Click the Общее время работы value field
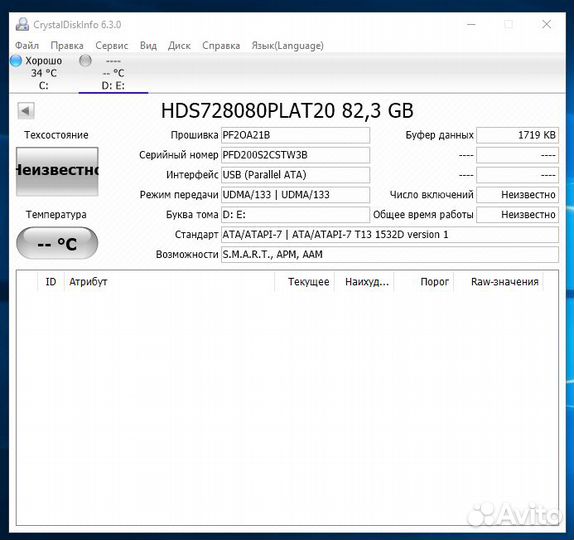 pyautogui.click(x=517, y=215)
